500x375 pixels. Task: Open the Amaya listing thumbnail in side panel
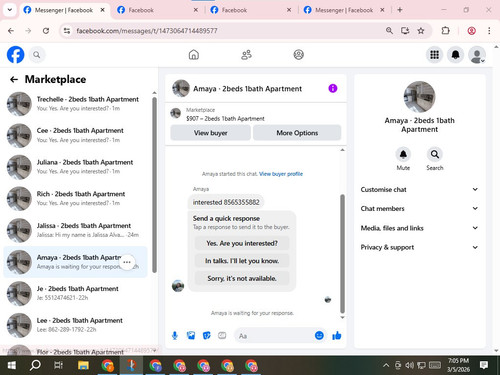point(419,97)
